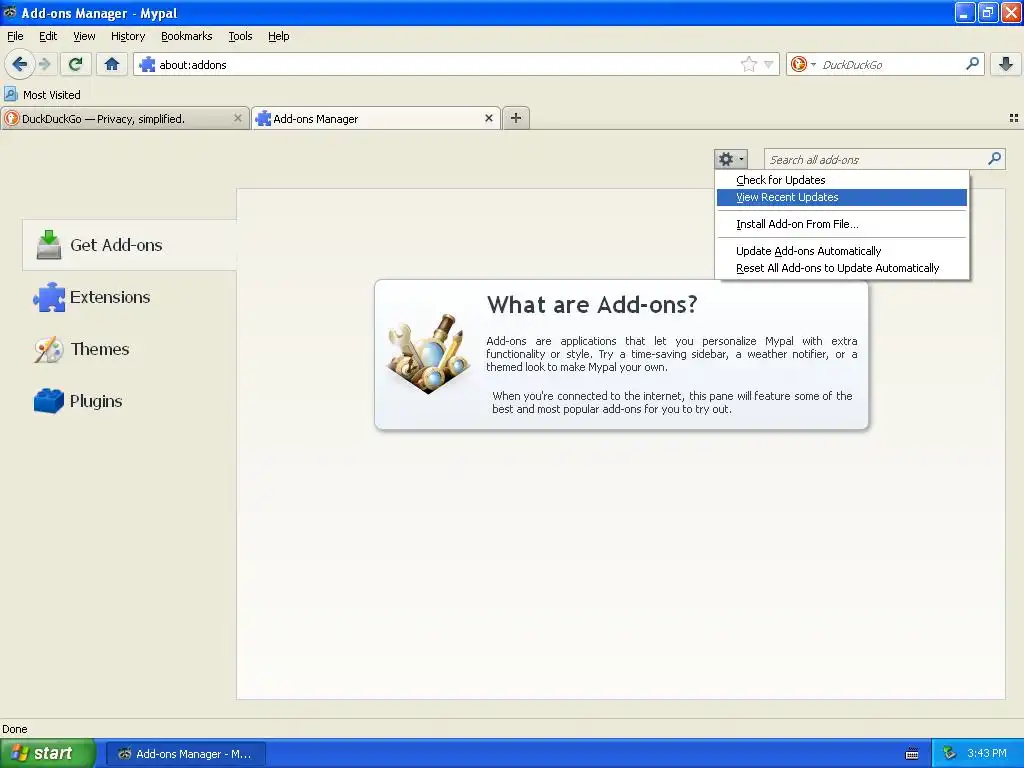
Task: Click the add-ons search magnifier icon
Action: point(995,159)
